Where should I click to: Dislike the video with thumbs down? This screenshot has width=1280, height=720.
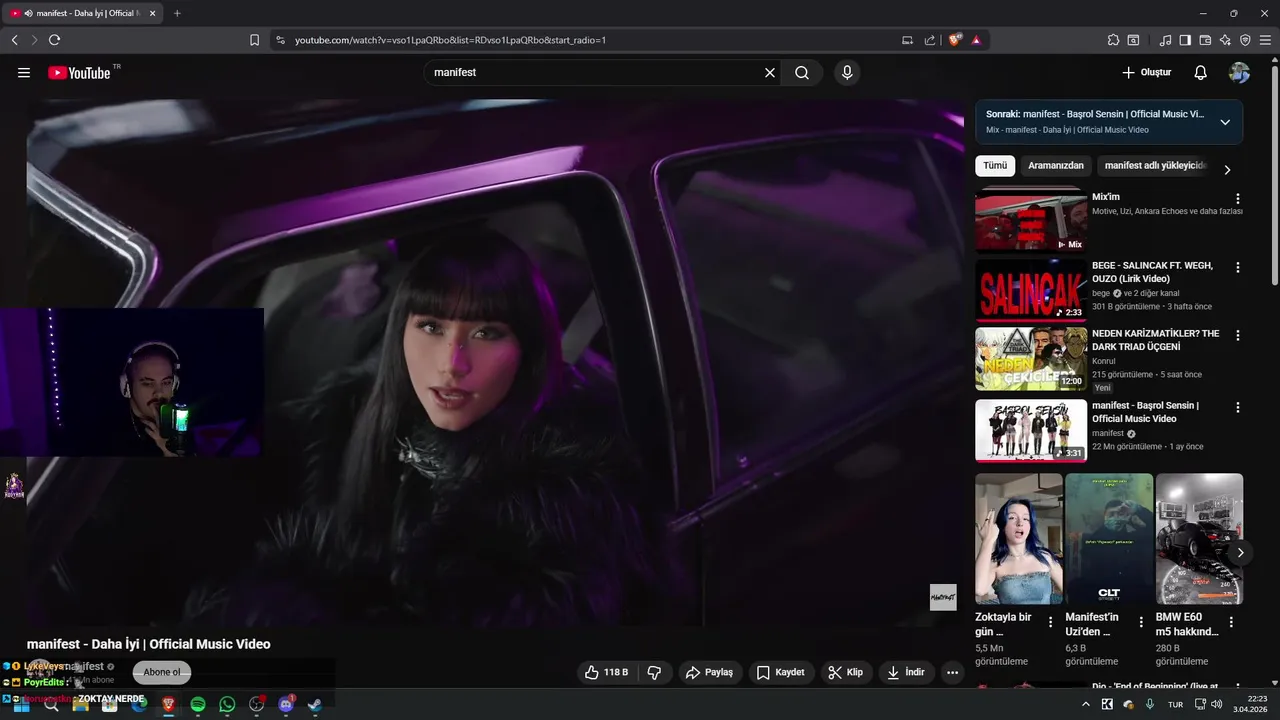coord(655,673)
